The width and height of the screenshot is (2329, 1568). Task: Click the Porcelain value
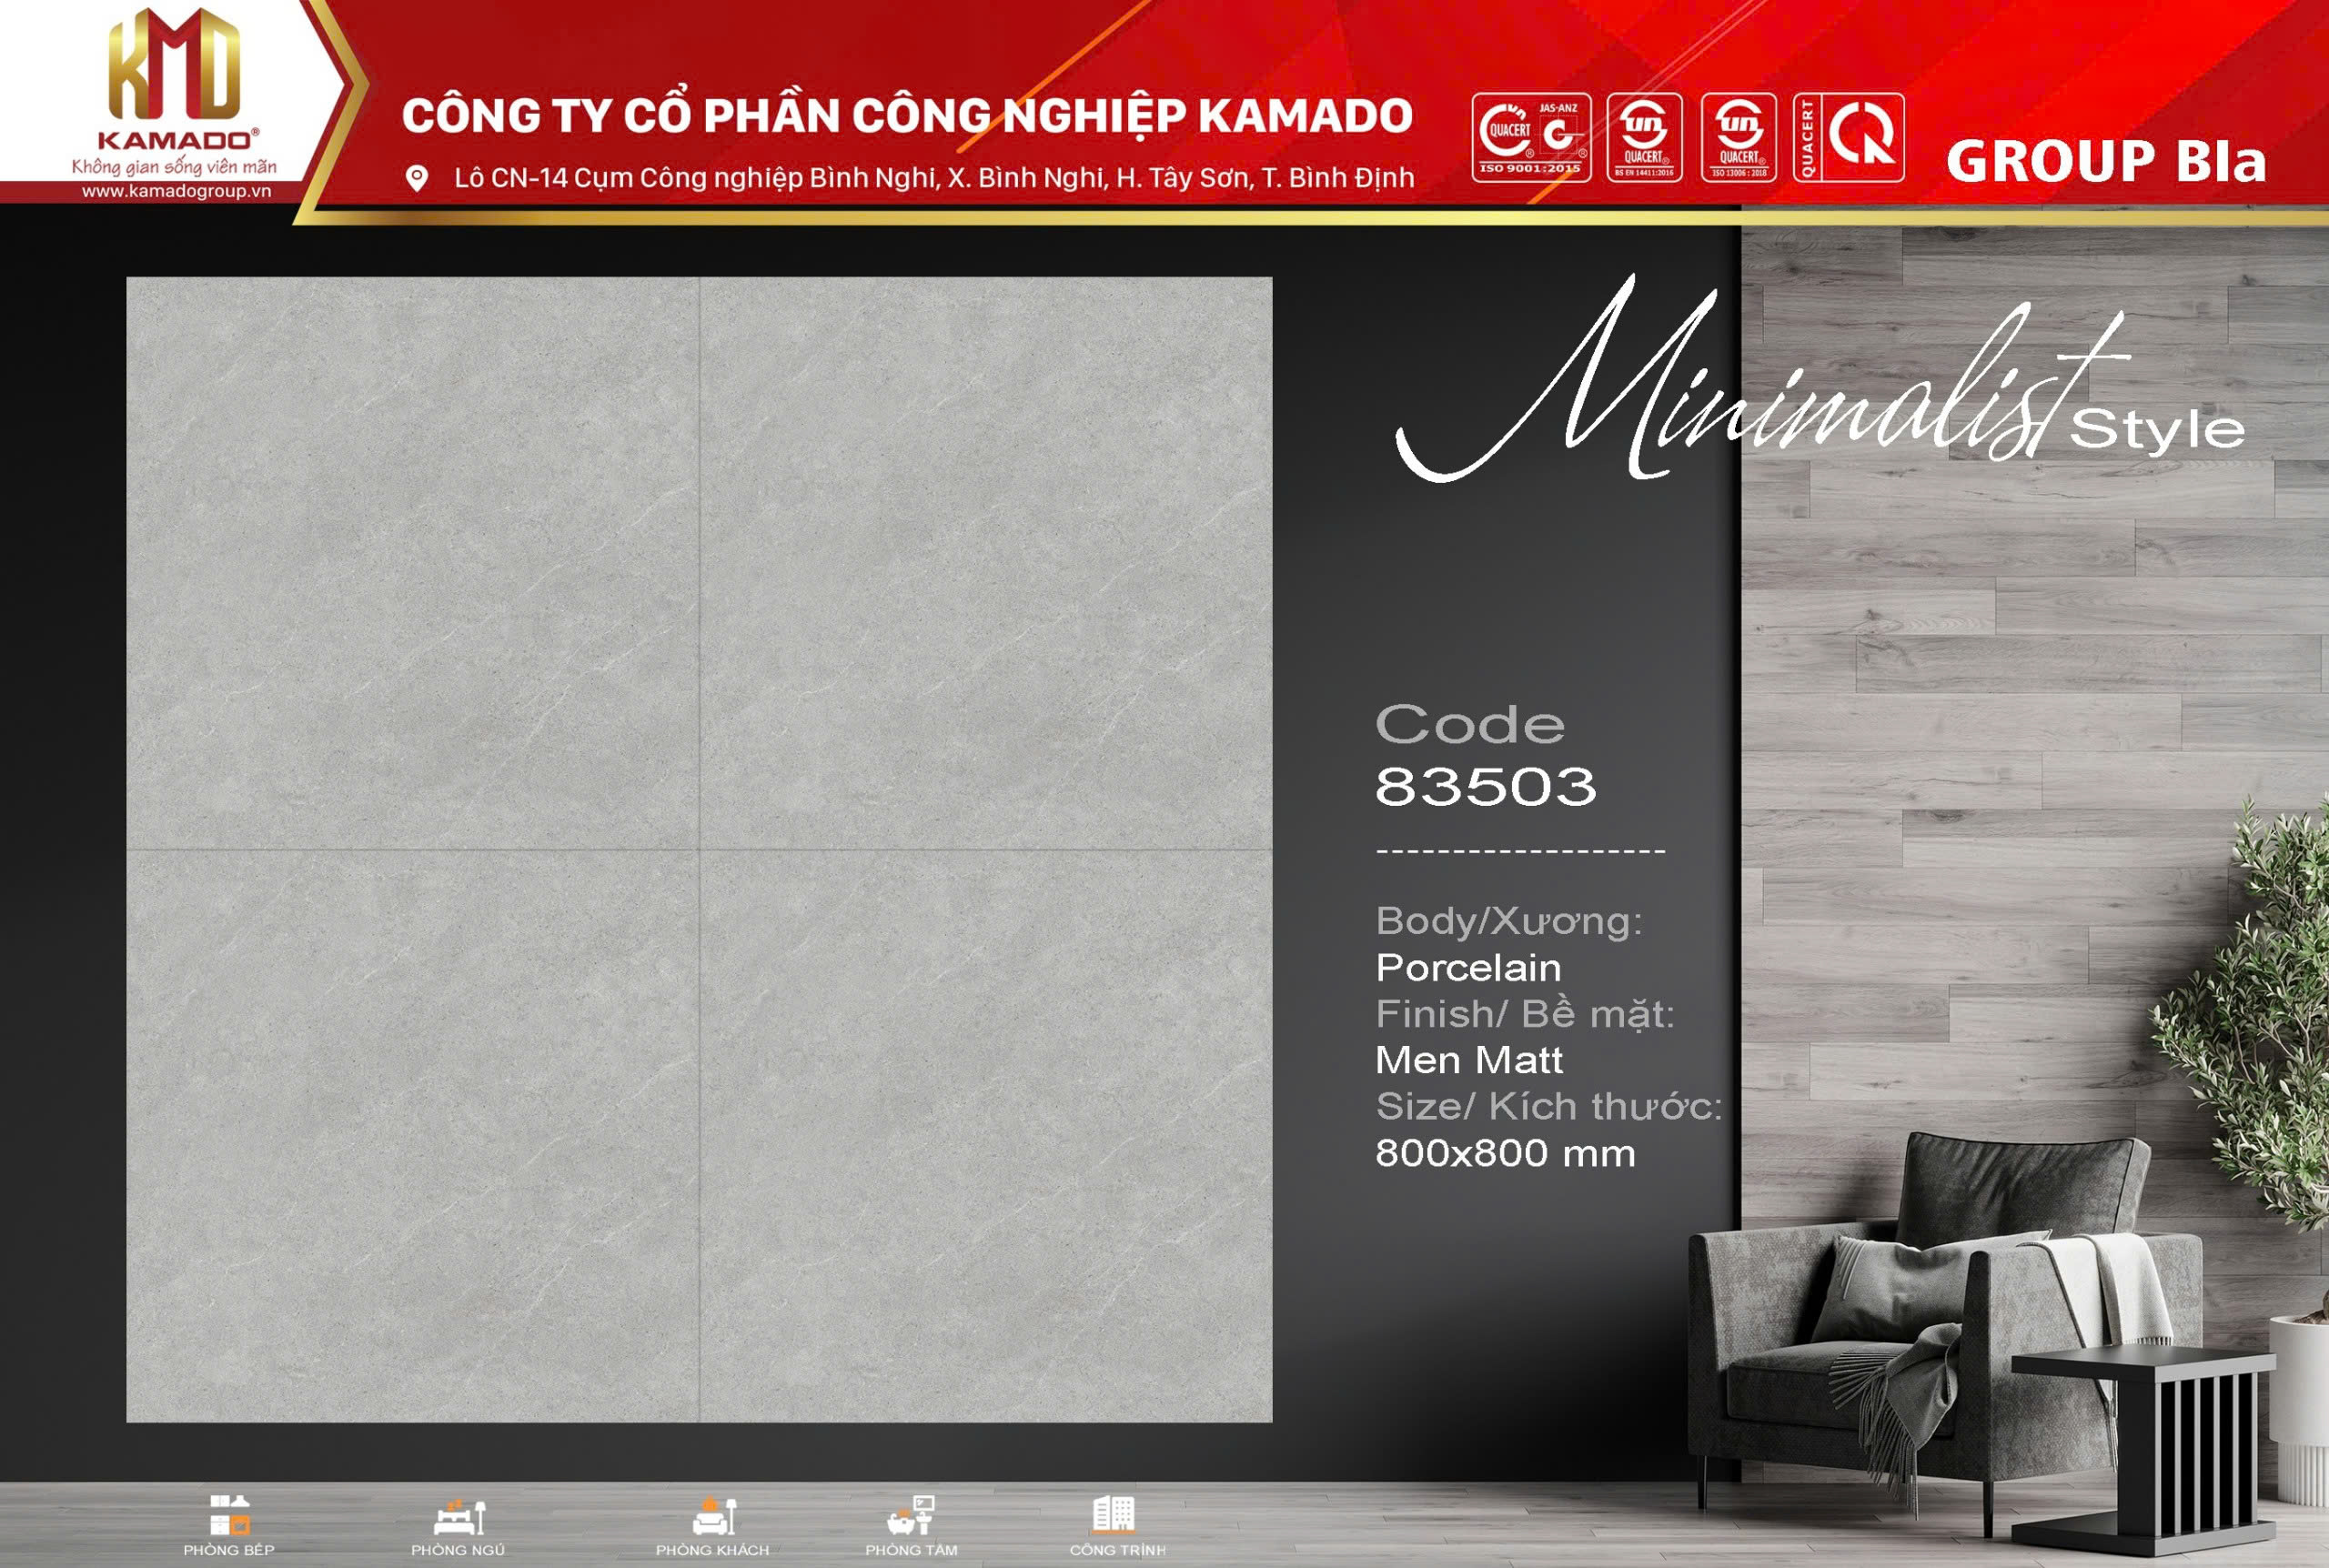[1468, 968]
